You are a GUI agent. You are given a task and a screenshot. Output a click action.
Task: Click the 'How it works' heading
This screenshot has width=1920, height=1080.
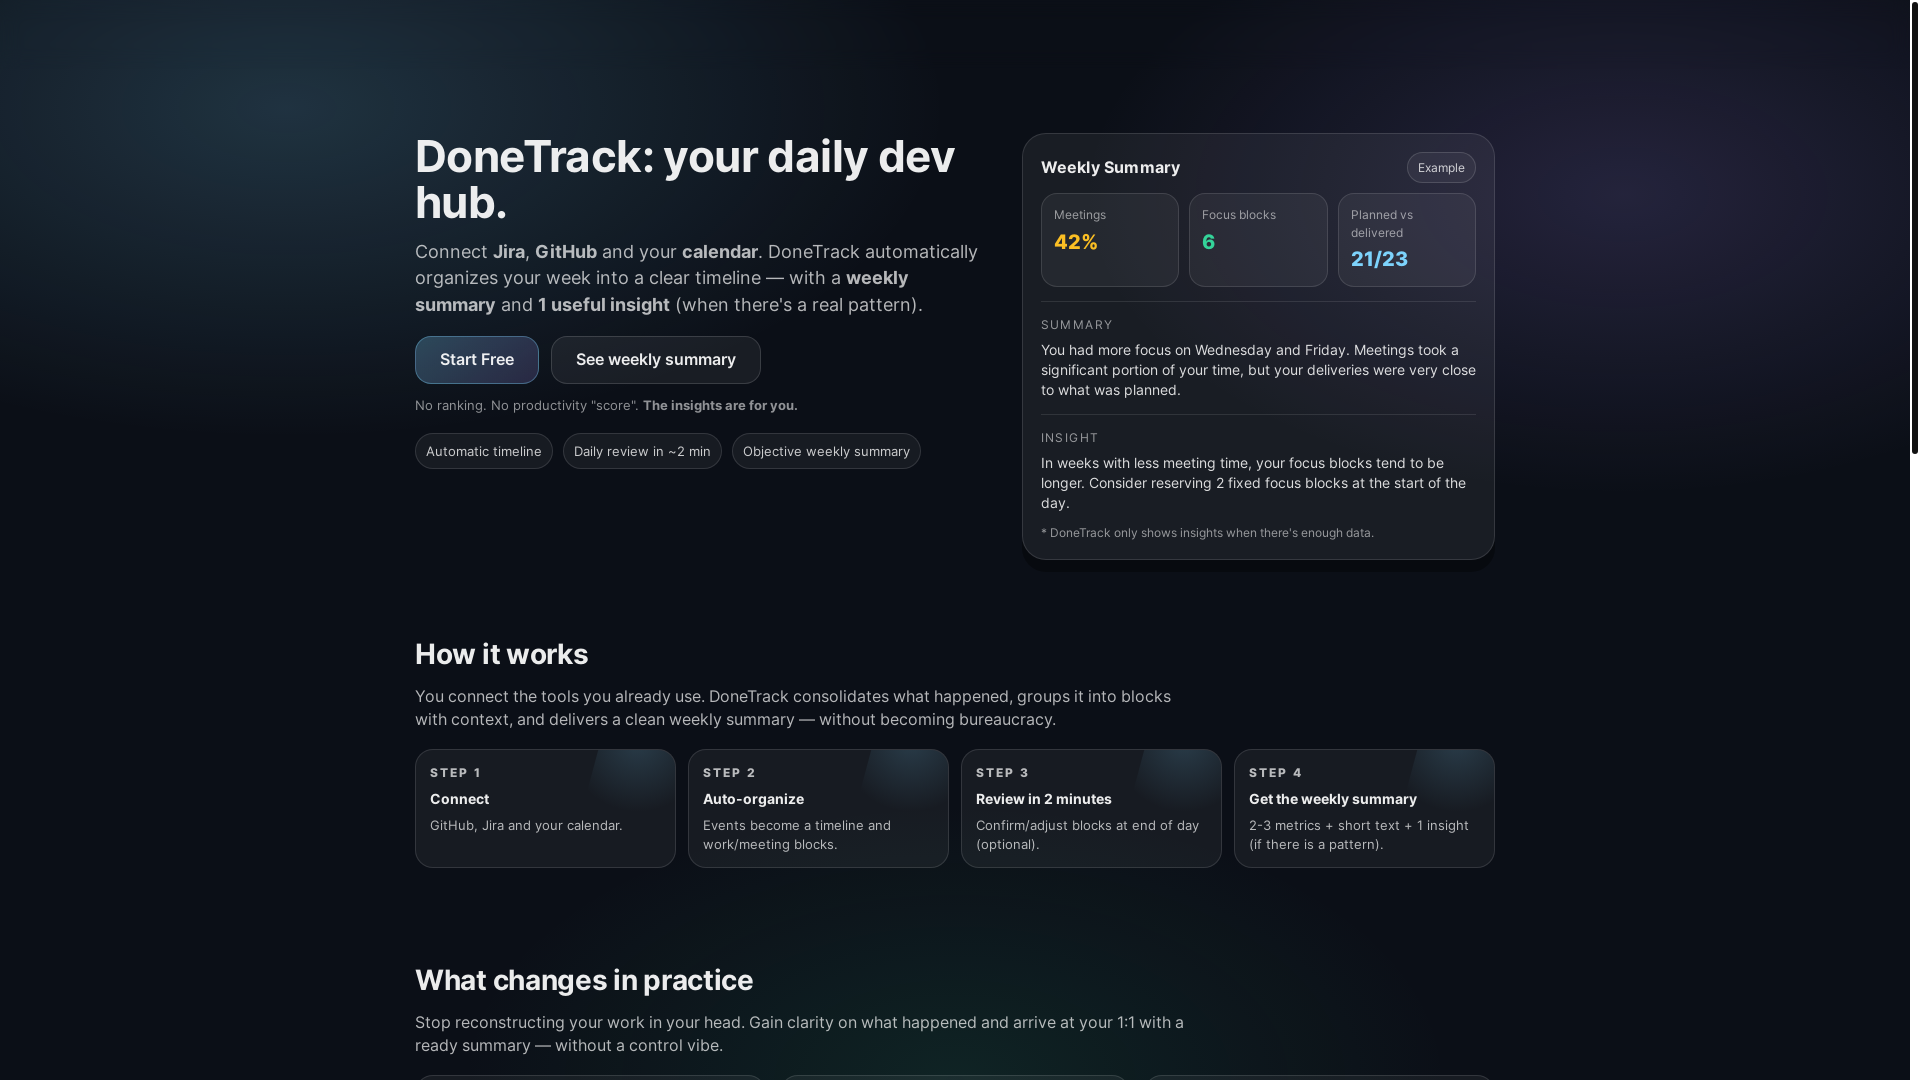(501, 654)
